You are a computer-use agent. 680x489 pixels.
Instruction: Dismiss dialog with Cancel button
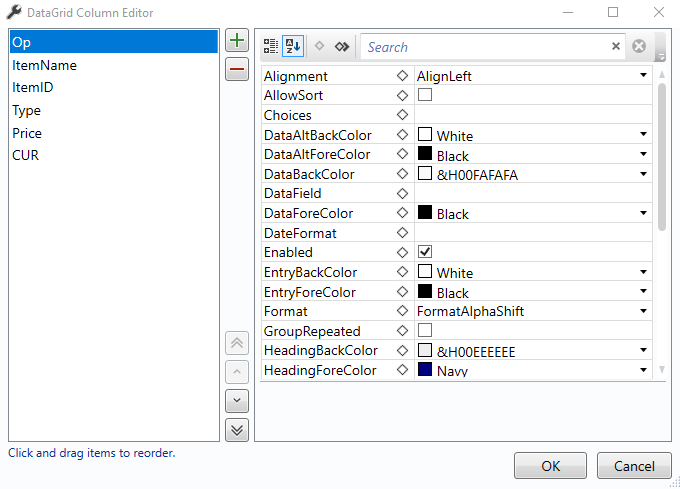(634, 466)
